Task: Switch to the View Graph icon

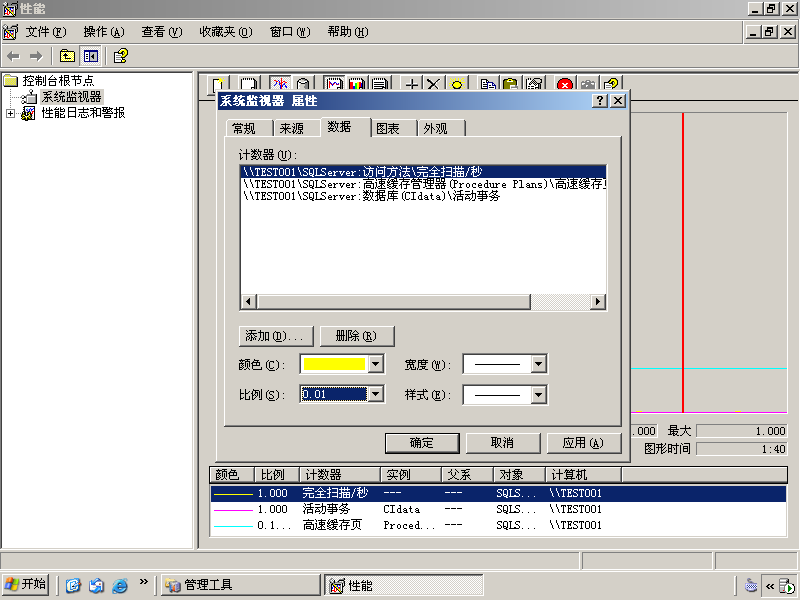Action: point(334,84)
